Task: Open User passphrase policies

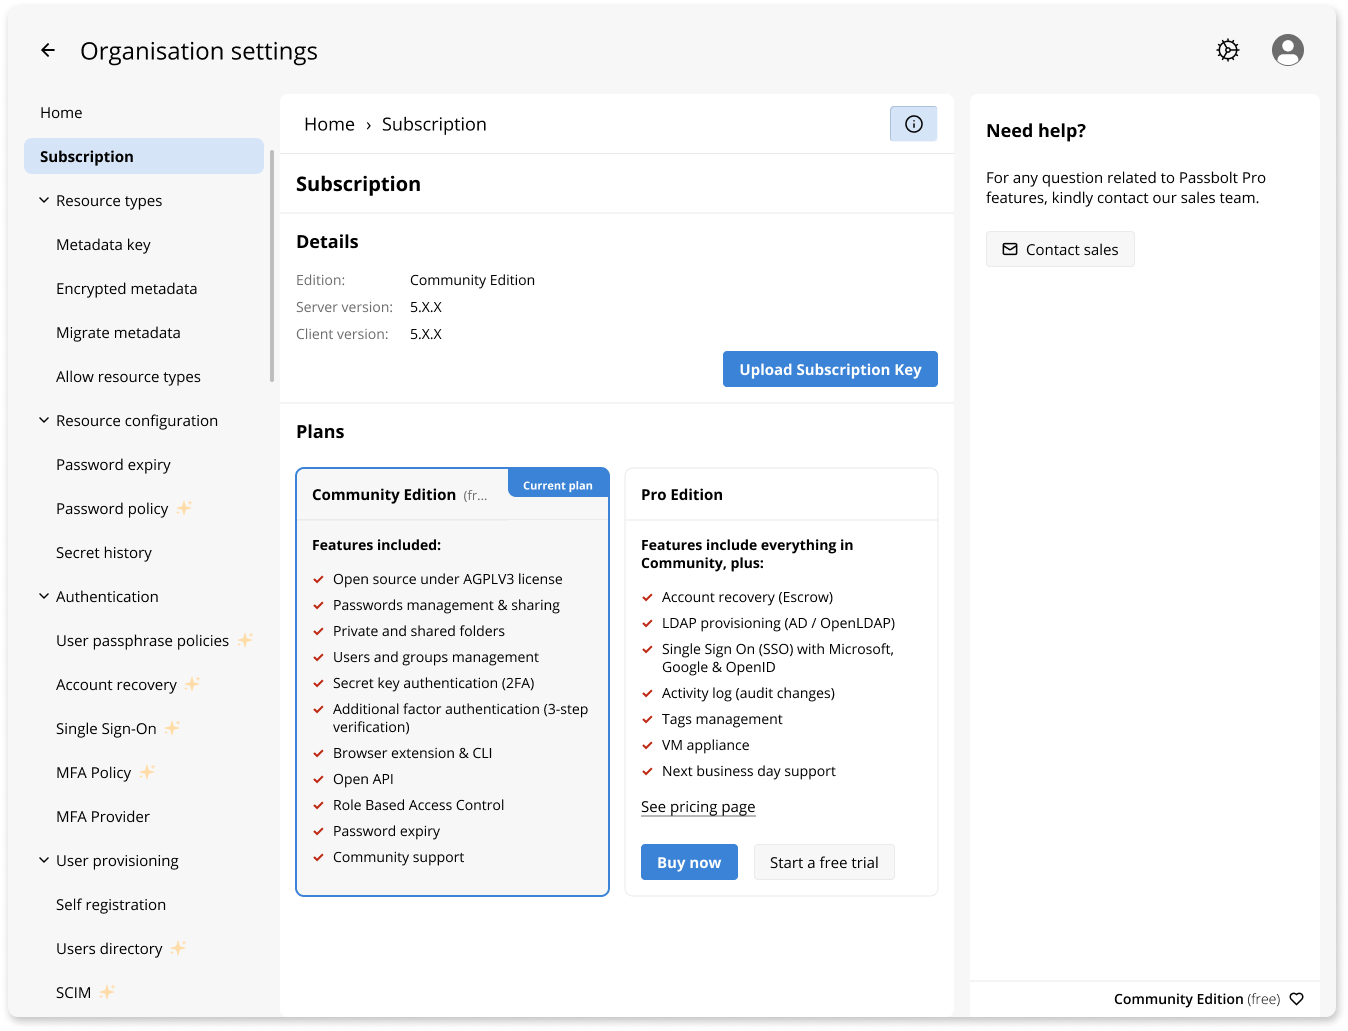Action: [x=142, y=641]
